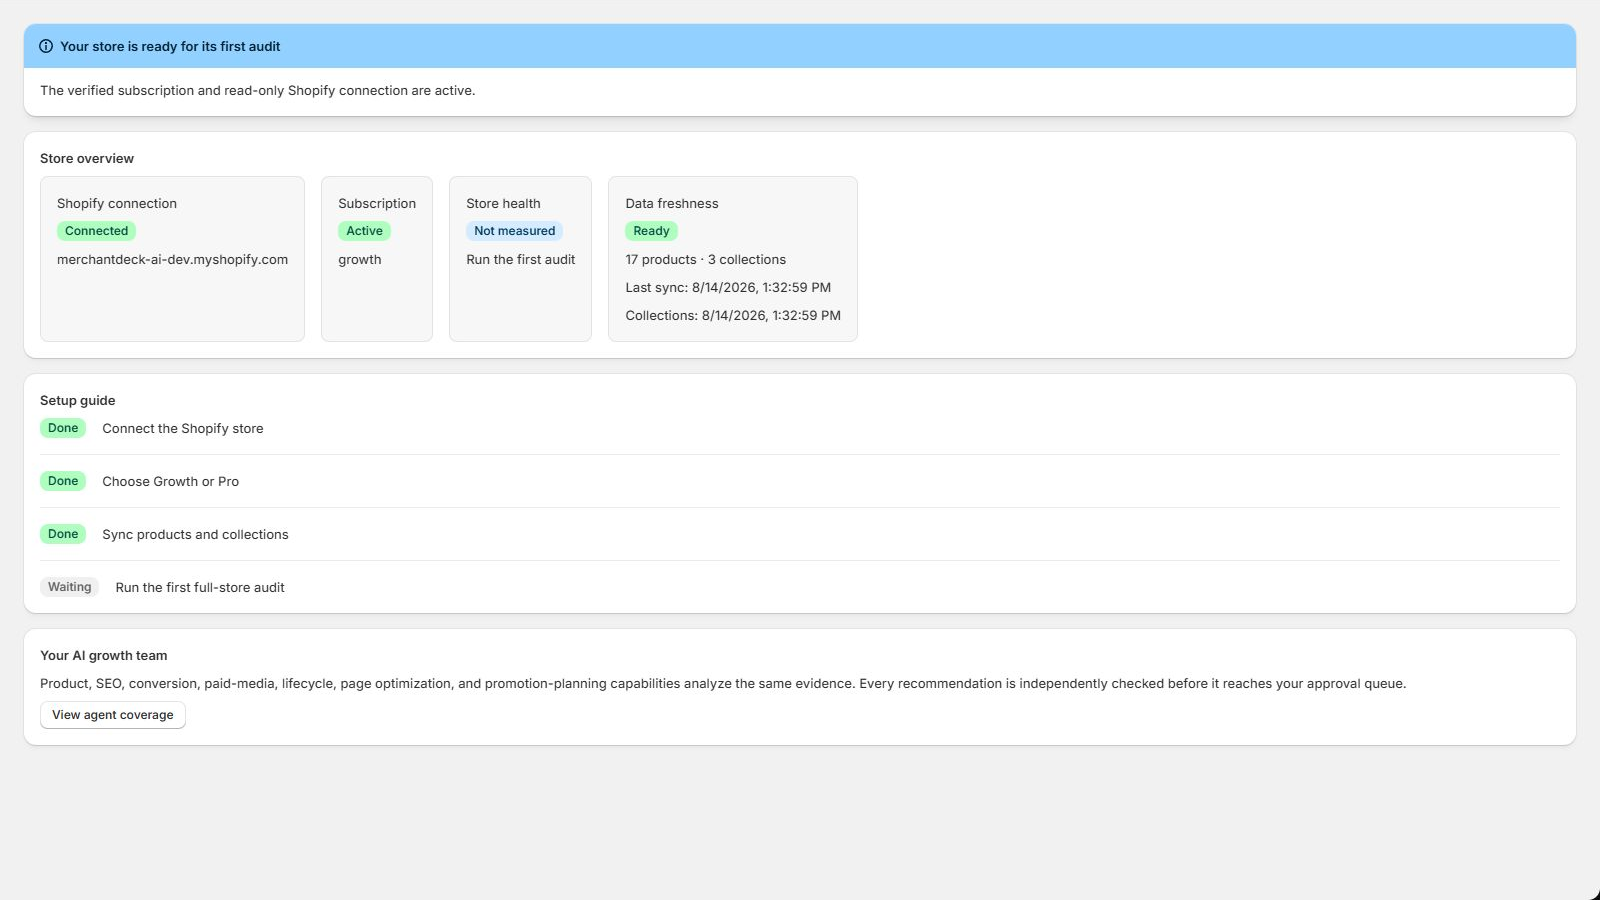The height and width of the screenshot is (900, 1600).
Task: Click the Store overview heading
Action: pos(87,158)
